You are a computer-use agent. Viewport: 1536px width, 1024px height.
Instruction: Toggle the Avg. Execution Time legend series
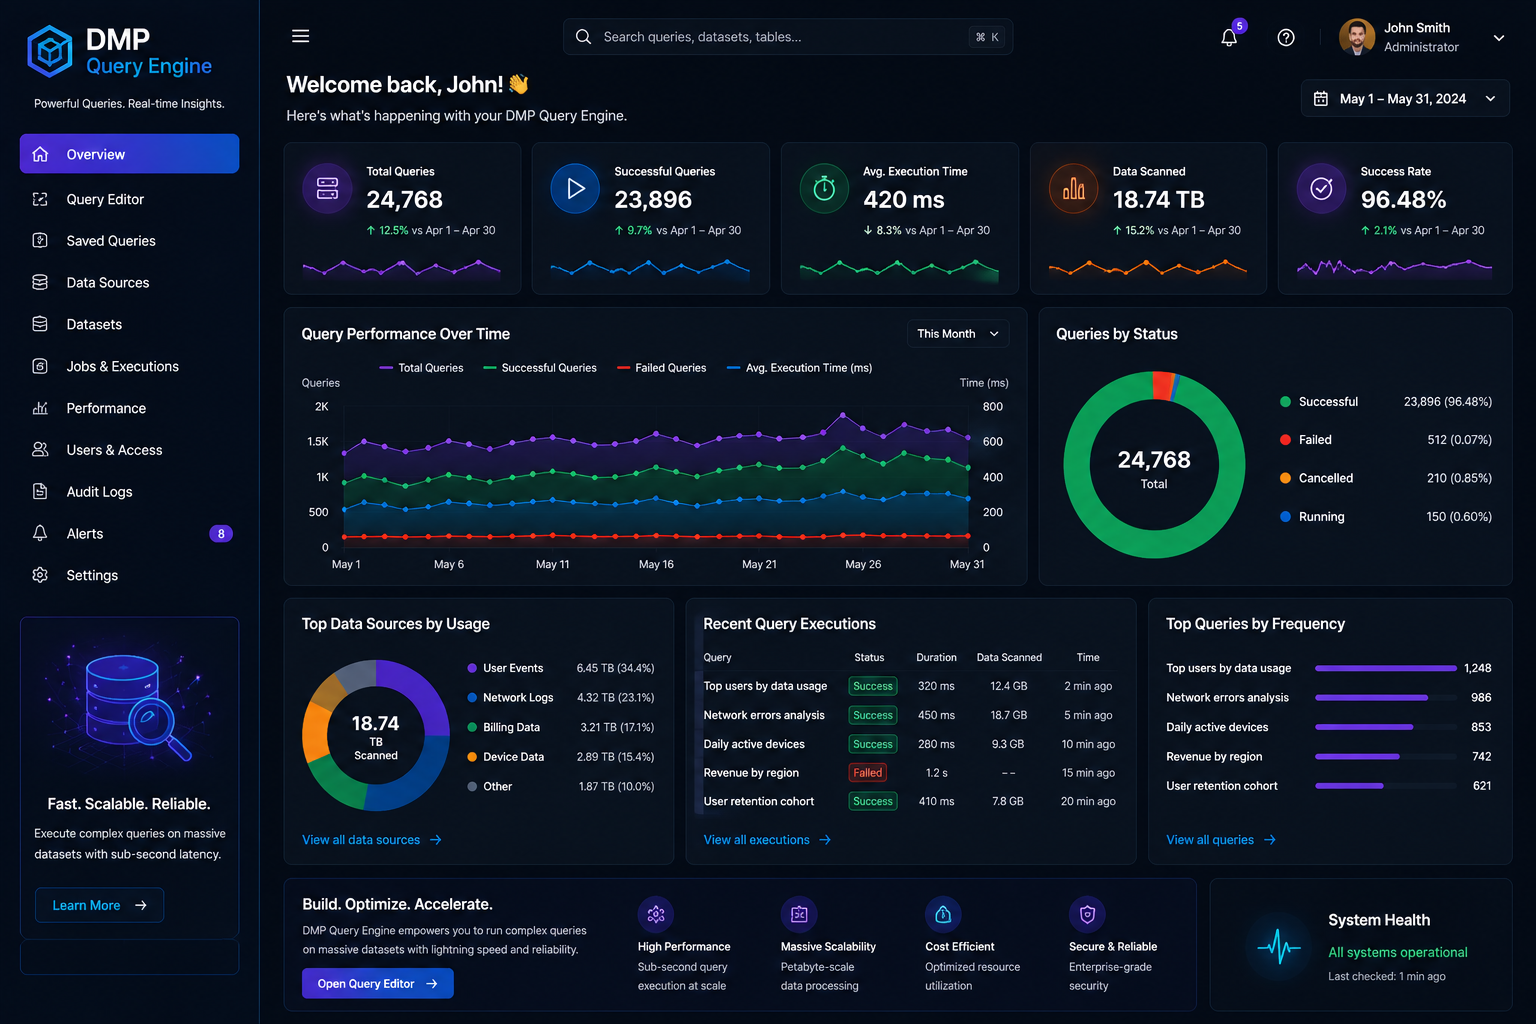(800, 368)
